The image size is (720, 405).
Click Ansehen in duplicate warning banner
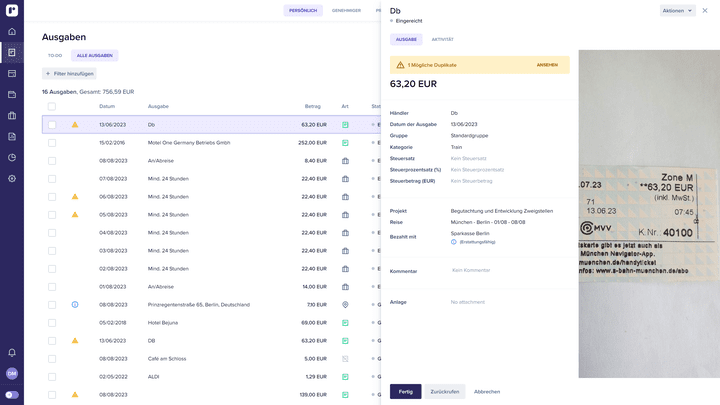pyautogui.click(x=547, y=65)
